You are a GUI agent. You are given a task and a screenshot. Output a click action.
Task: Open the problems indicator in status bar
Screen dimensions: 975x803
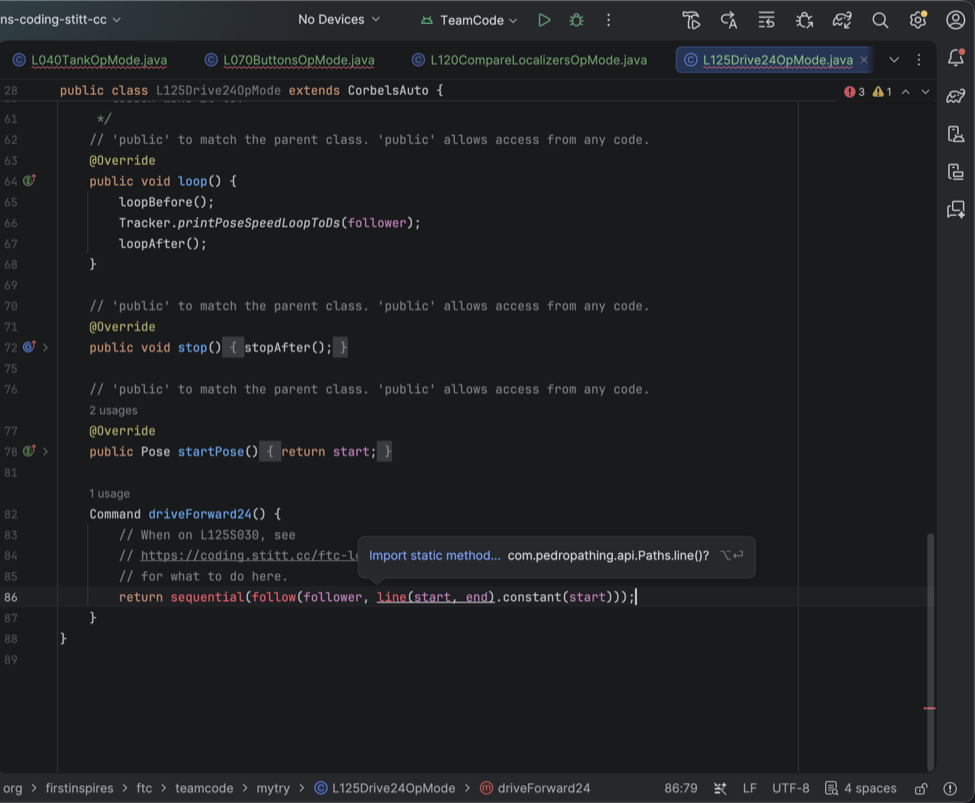[x=950, y=788]
